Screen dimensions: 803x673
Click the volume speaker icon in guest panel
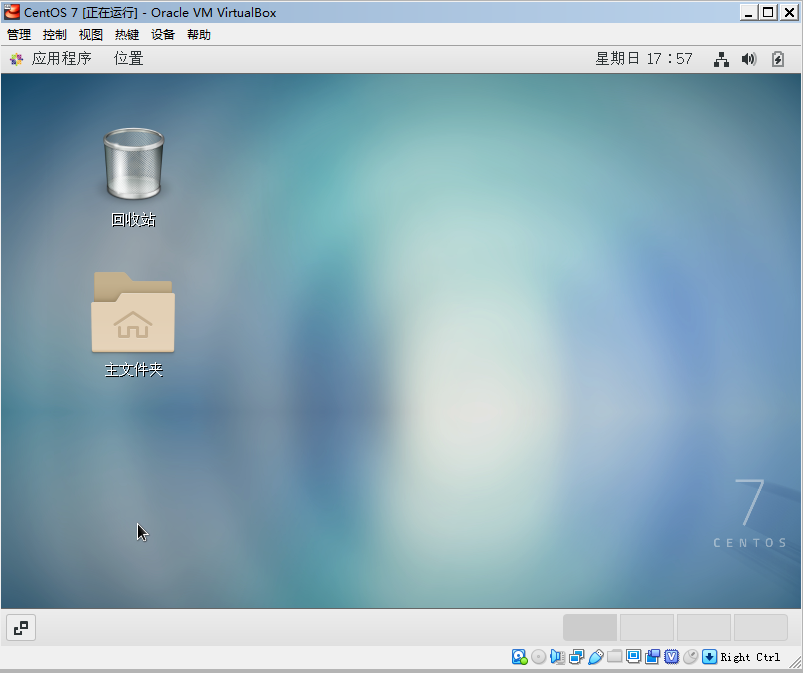tap(748, 59)
